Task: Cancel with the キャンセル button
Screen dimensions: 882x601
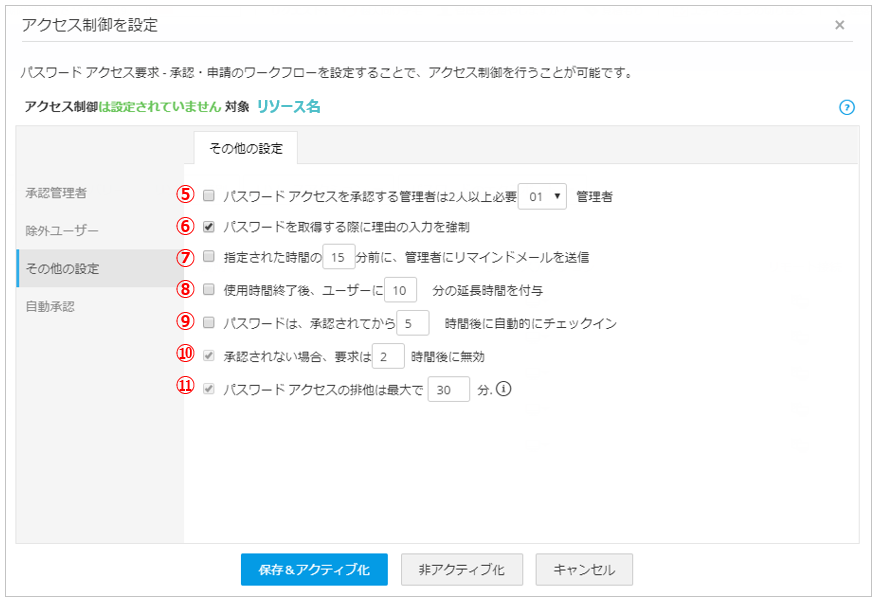Action: [584, 570]
